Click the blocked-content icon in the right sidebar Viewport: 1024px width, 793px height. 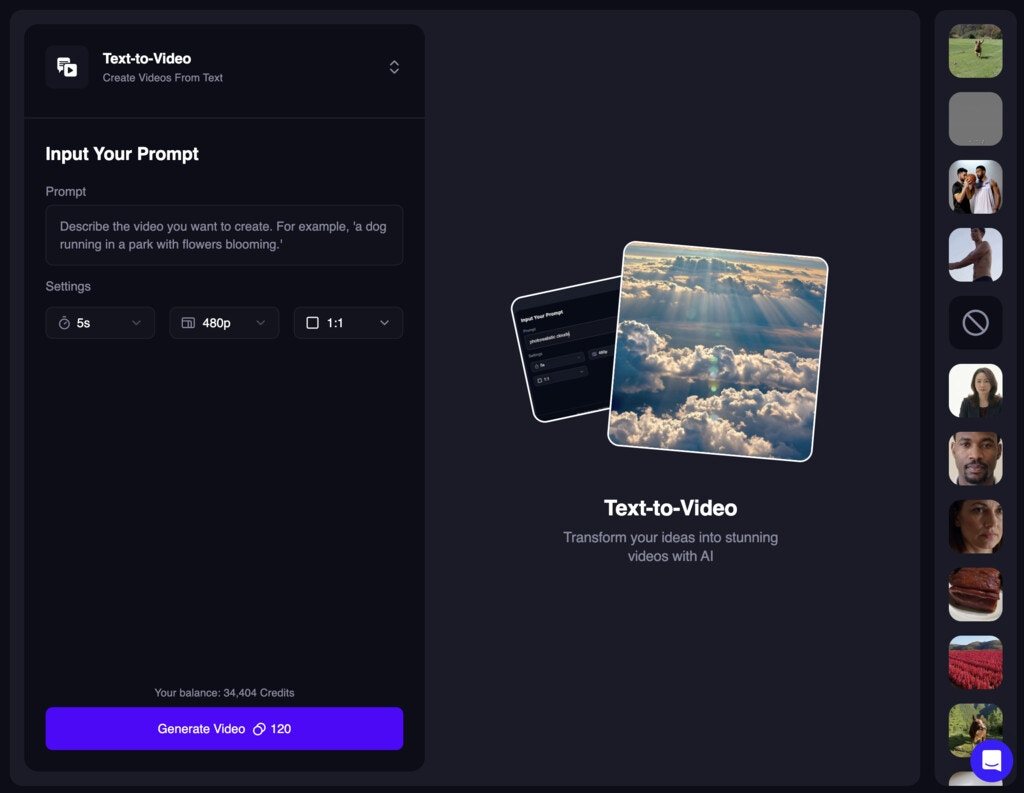pyautogui.click(x=975, y=322)
